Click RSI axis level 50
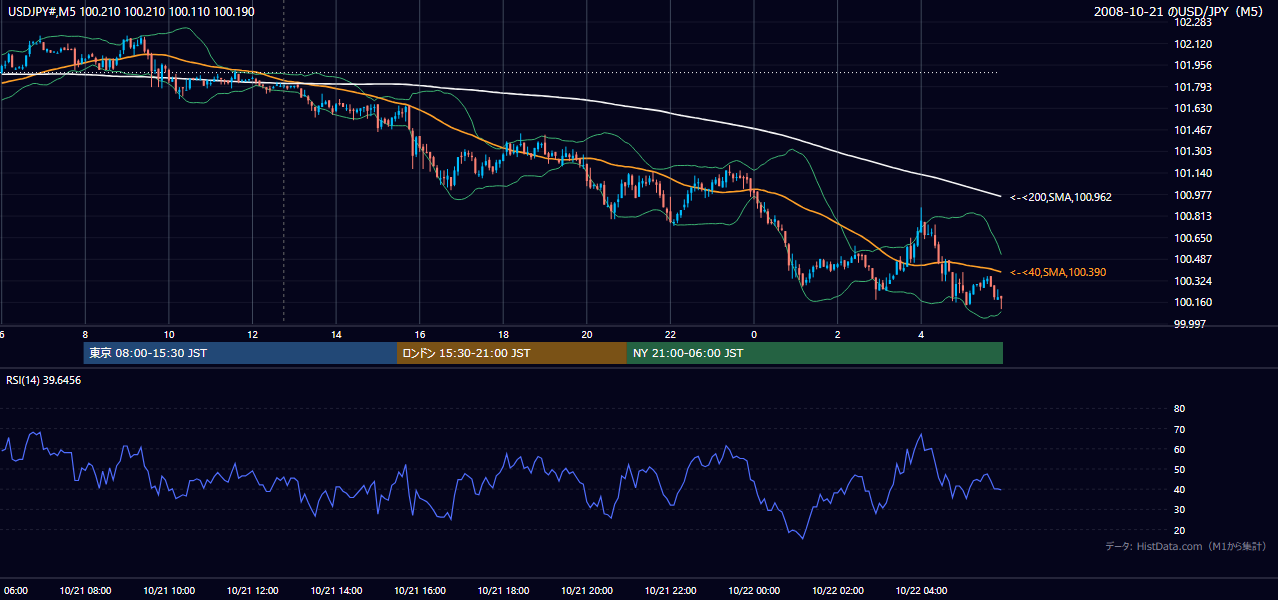This screenshot has width=1278, height=600. 1179,469
